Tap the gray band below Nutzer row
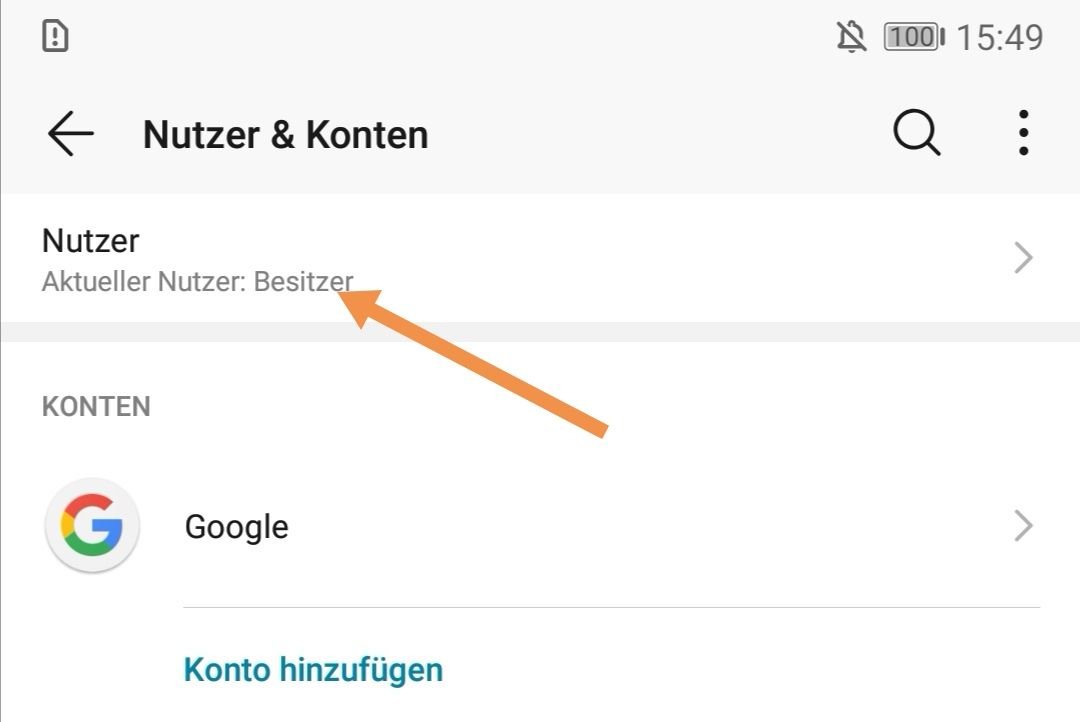This screenshot has width=1080, height=722. [540, 332]
